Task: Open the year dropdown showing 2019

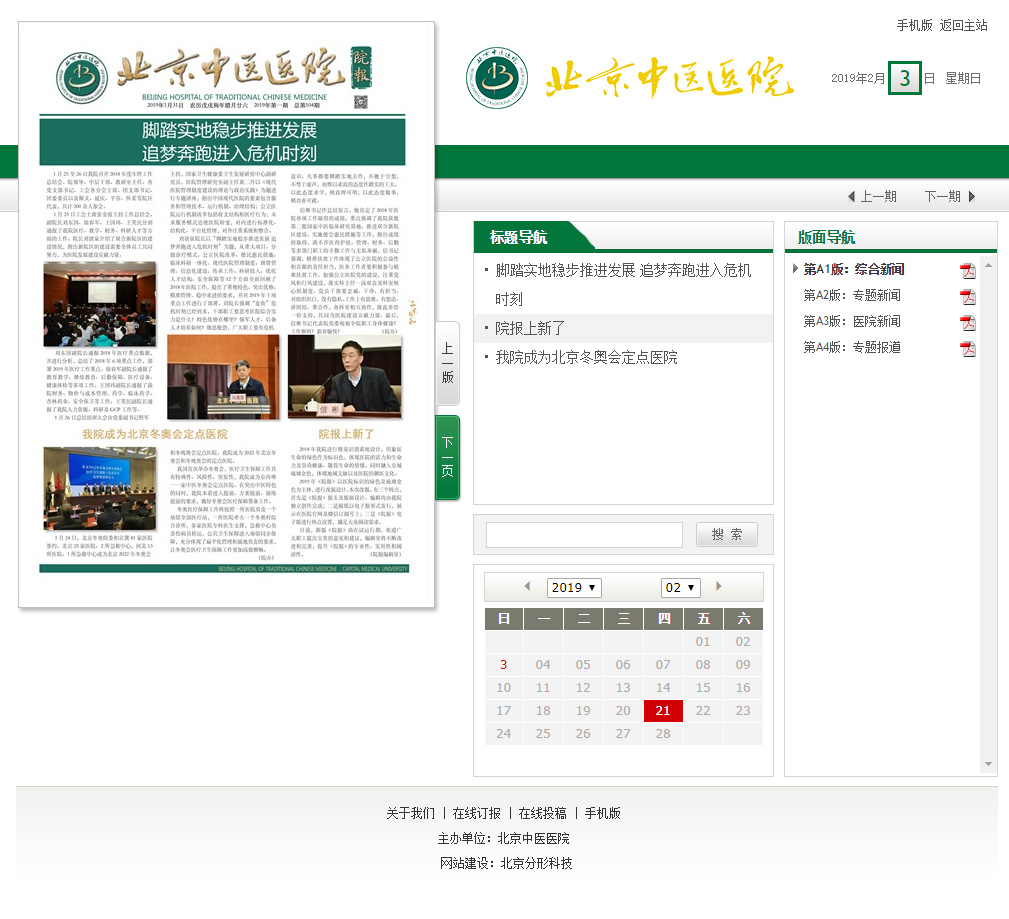Action: coord(574,588)
